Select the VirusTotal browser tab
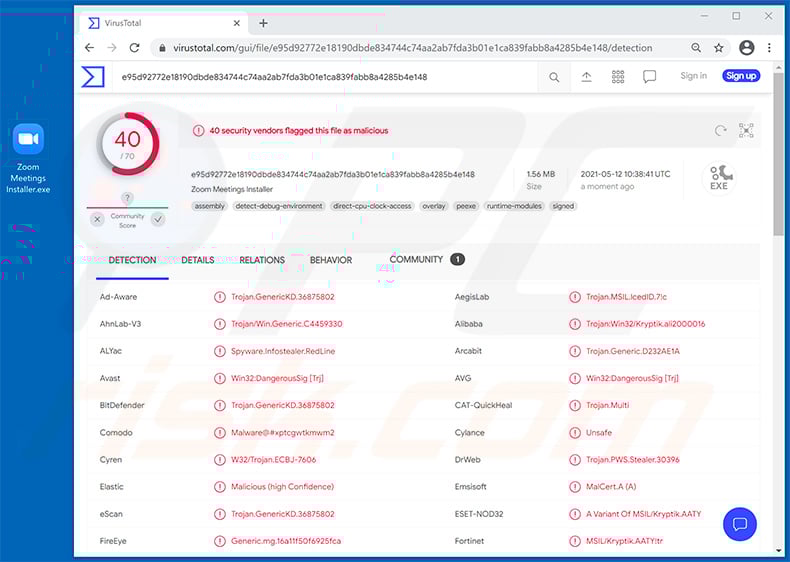This screenshot has width=790, height=562. tap(164, 23)
